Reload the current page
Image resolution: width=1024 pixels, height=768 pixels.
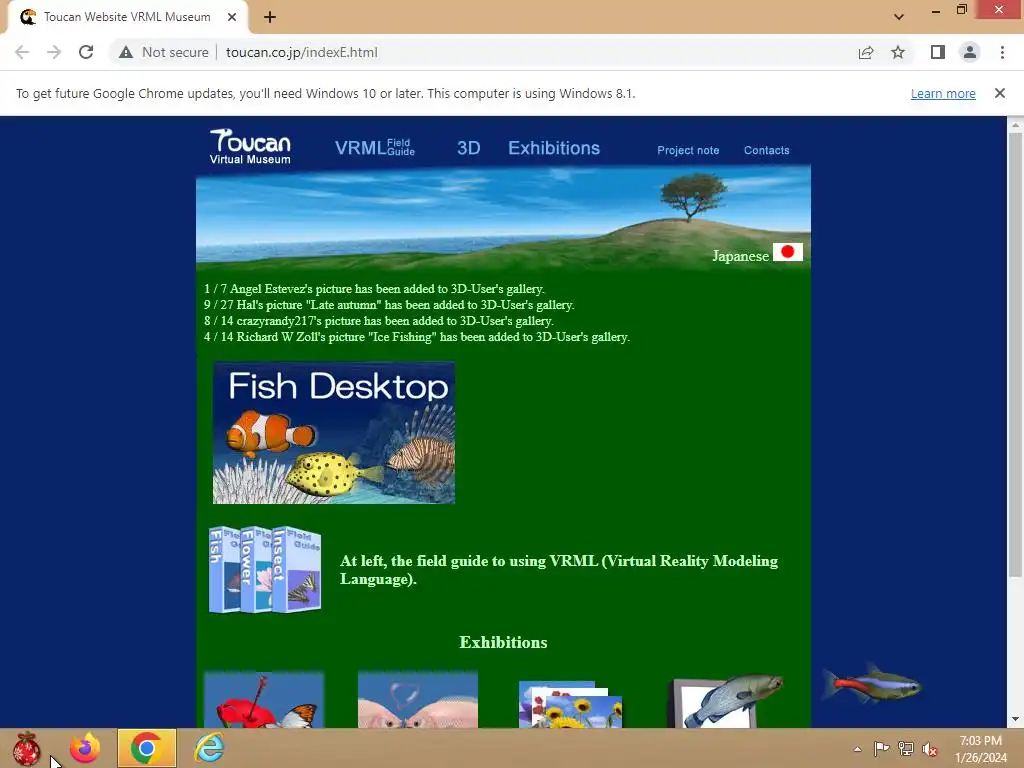[86, 52]
